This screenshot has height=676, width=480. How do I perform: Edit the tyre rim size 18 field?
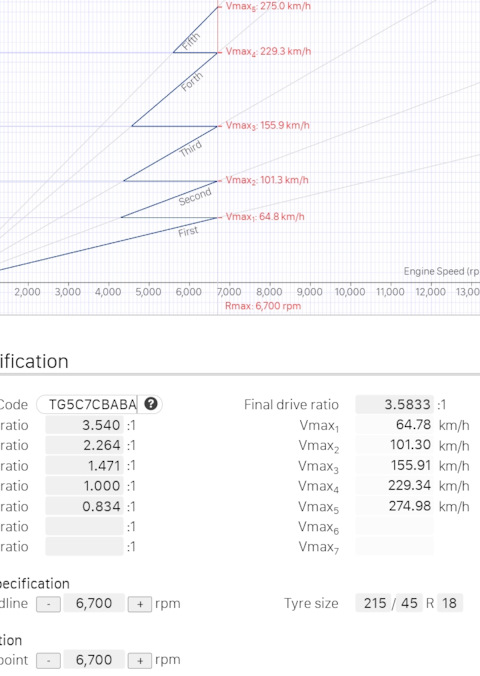(x=450, y=603)
